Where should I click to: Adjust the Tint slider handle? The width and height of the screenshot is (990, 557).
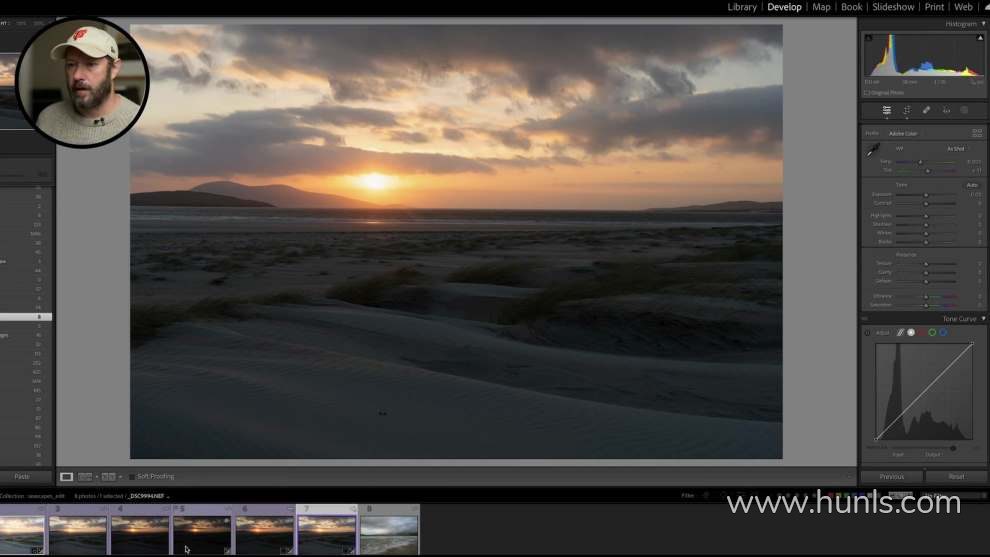click(927, 171)
